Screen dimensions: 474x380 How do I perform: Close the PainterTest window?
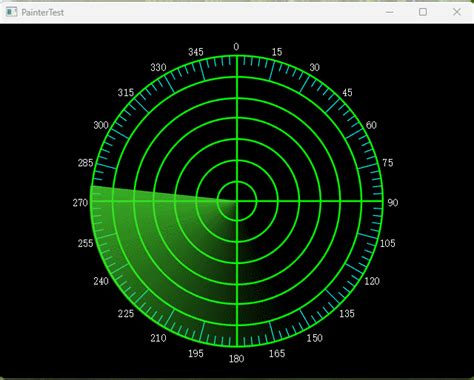pyautogui.click(x=457, y=12)
